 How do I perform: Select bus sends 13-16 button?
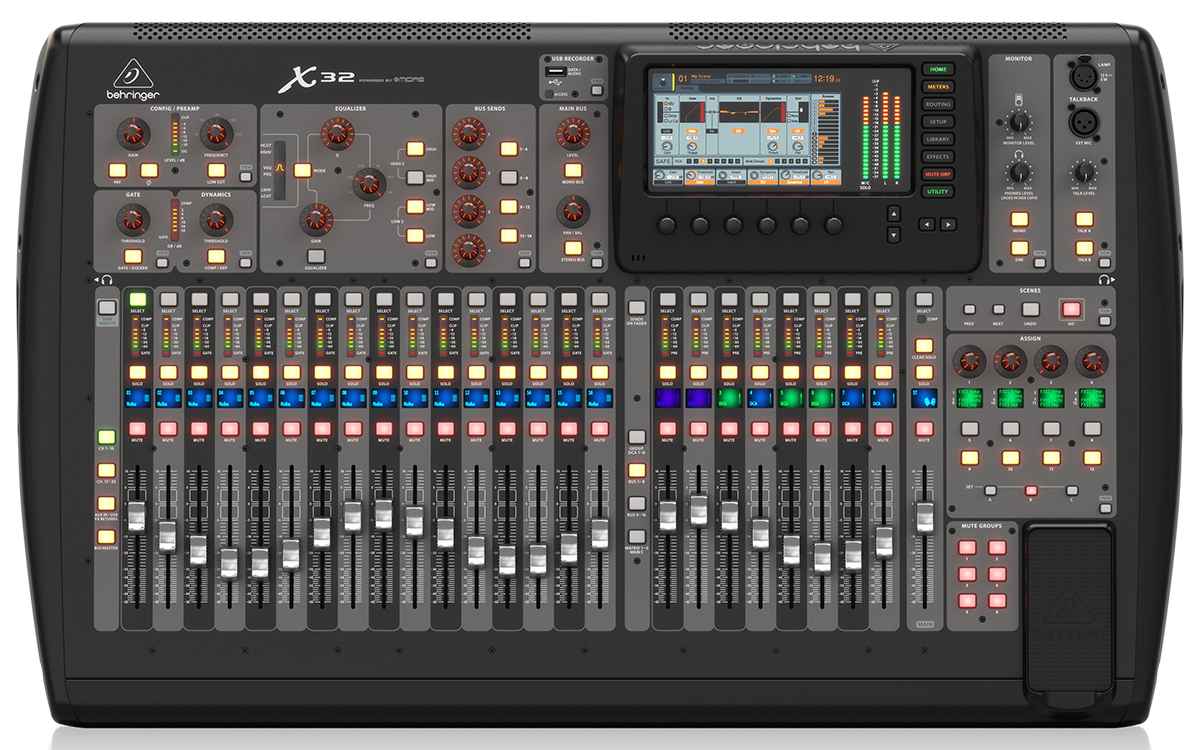pyautogui.click(x=508, y=237)
